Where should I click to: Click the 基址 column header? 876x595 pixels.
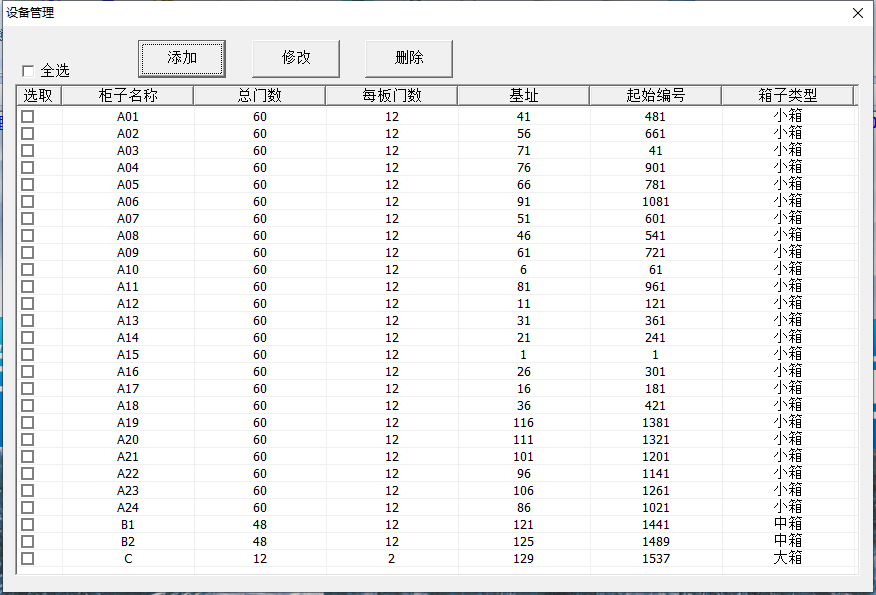pos(523,96)
